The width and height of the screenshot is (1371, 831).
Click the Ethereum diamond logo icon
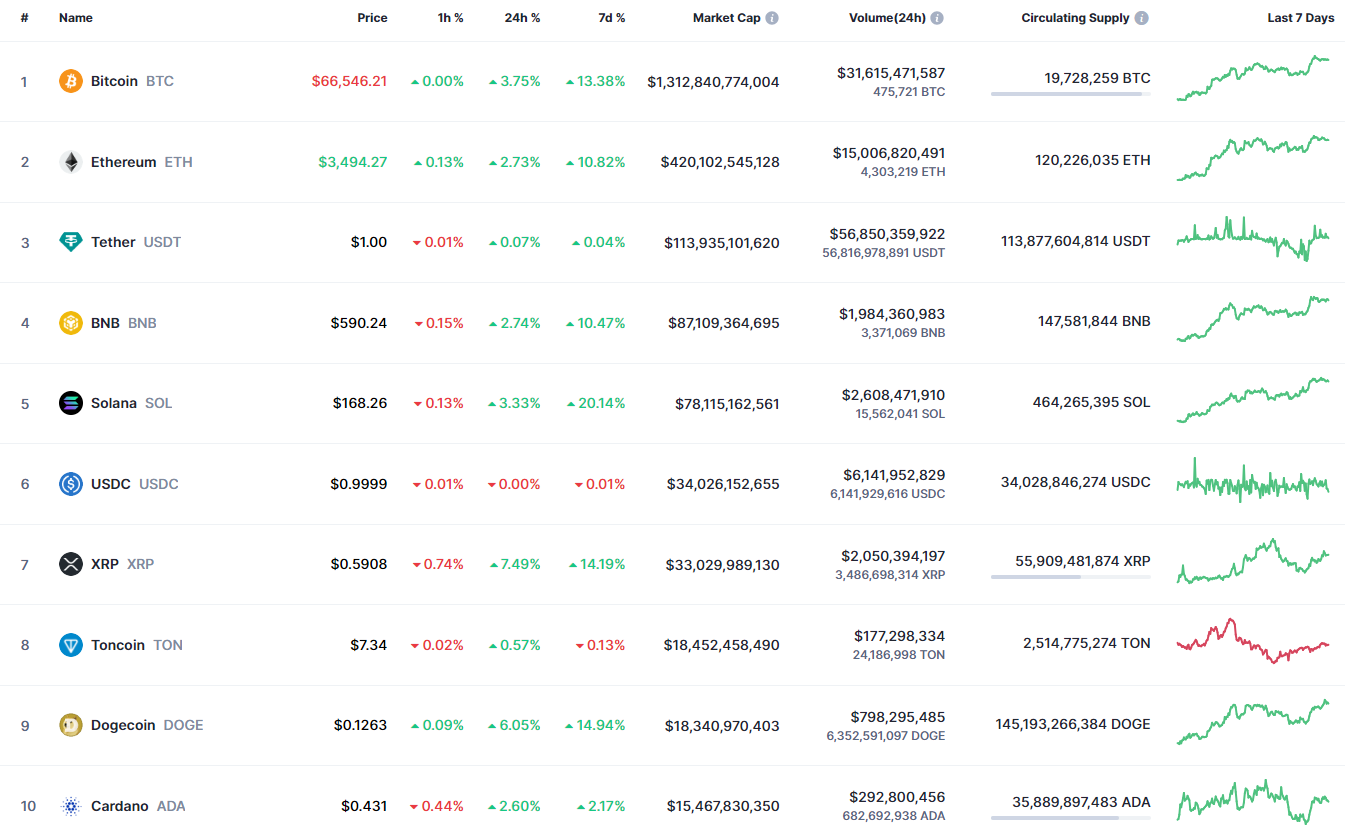[70, 162]
